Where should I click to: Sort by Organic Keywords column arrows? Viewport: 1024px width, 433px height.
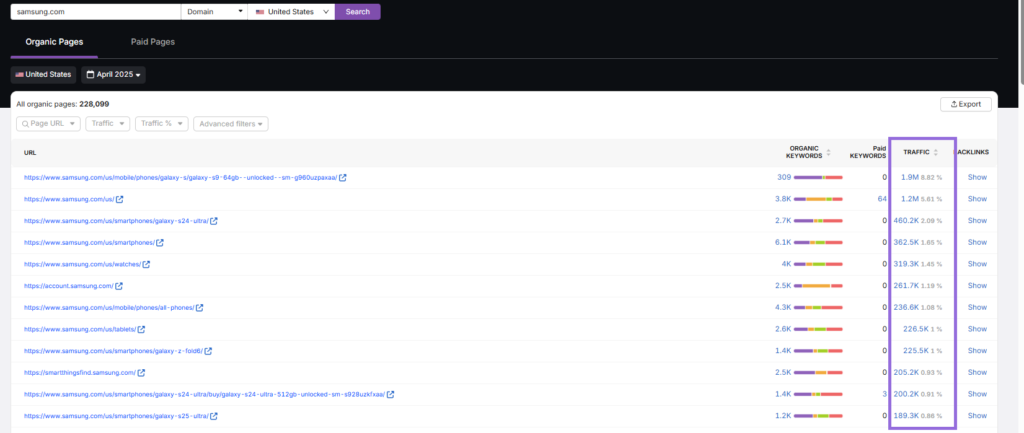[829, 152]
